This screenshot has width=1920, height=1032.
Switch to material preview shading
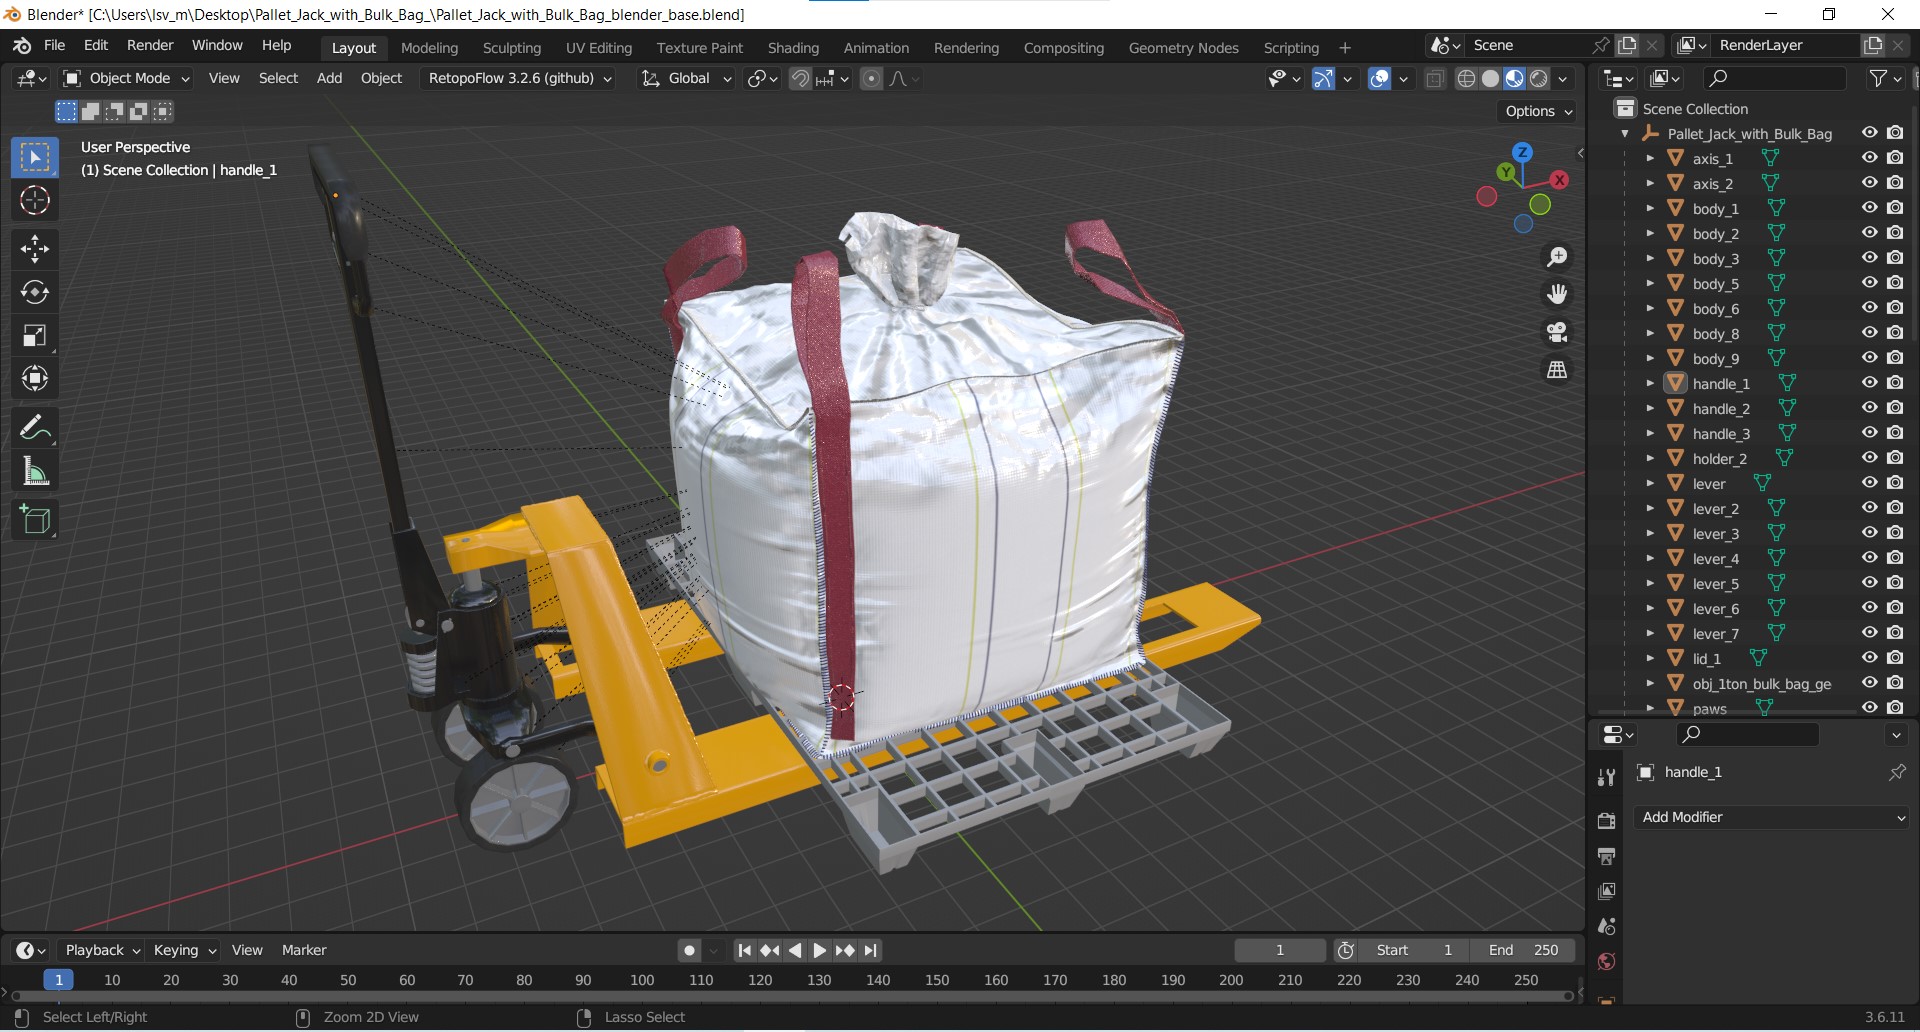point(1514,79)
